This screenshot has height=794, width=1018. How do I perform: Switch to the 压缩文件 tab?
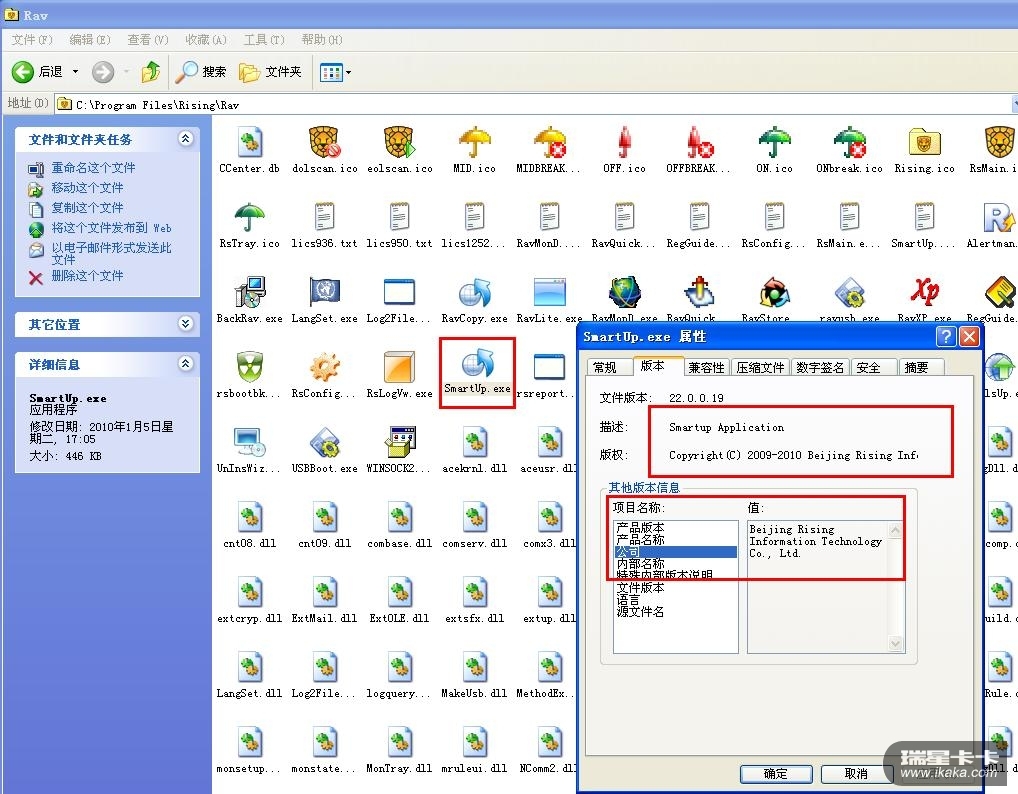tap(760, 367)
